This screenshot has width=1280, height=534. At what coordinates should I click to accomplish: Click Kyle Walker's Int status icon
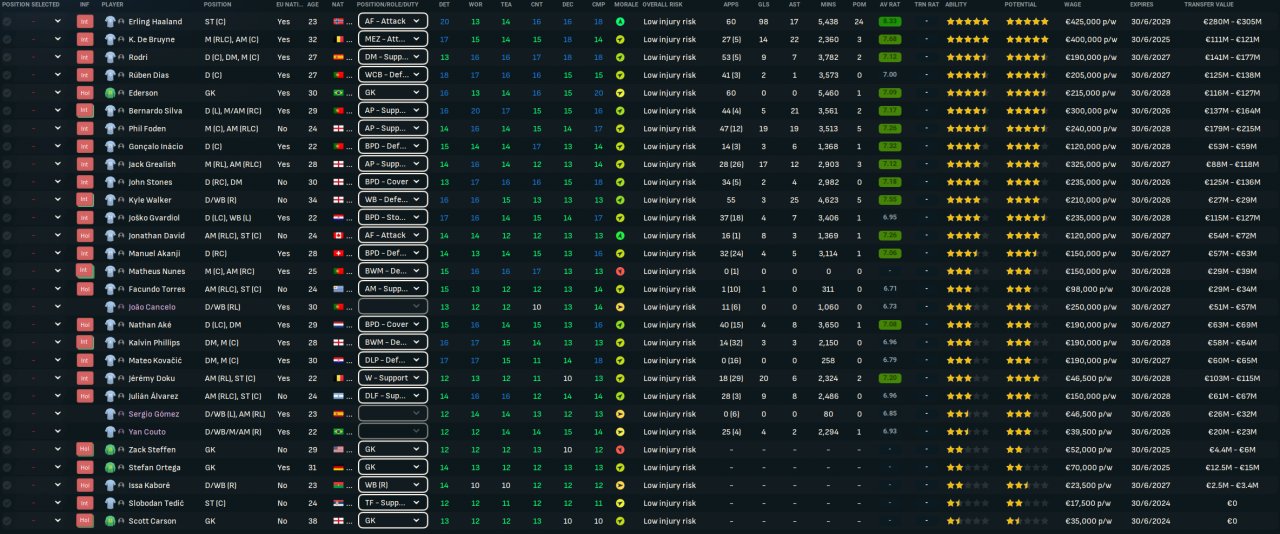[x=85, y=200]
